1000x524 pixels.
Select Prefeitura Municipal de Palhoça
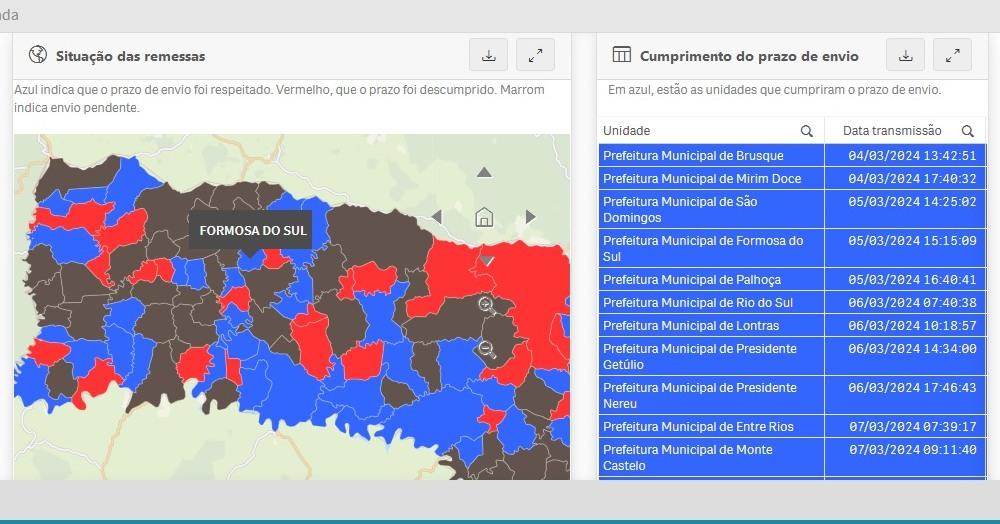tap(711, 279)
